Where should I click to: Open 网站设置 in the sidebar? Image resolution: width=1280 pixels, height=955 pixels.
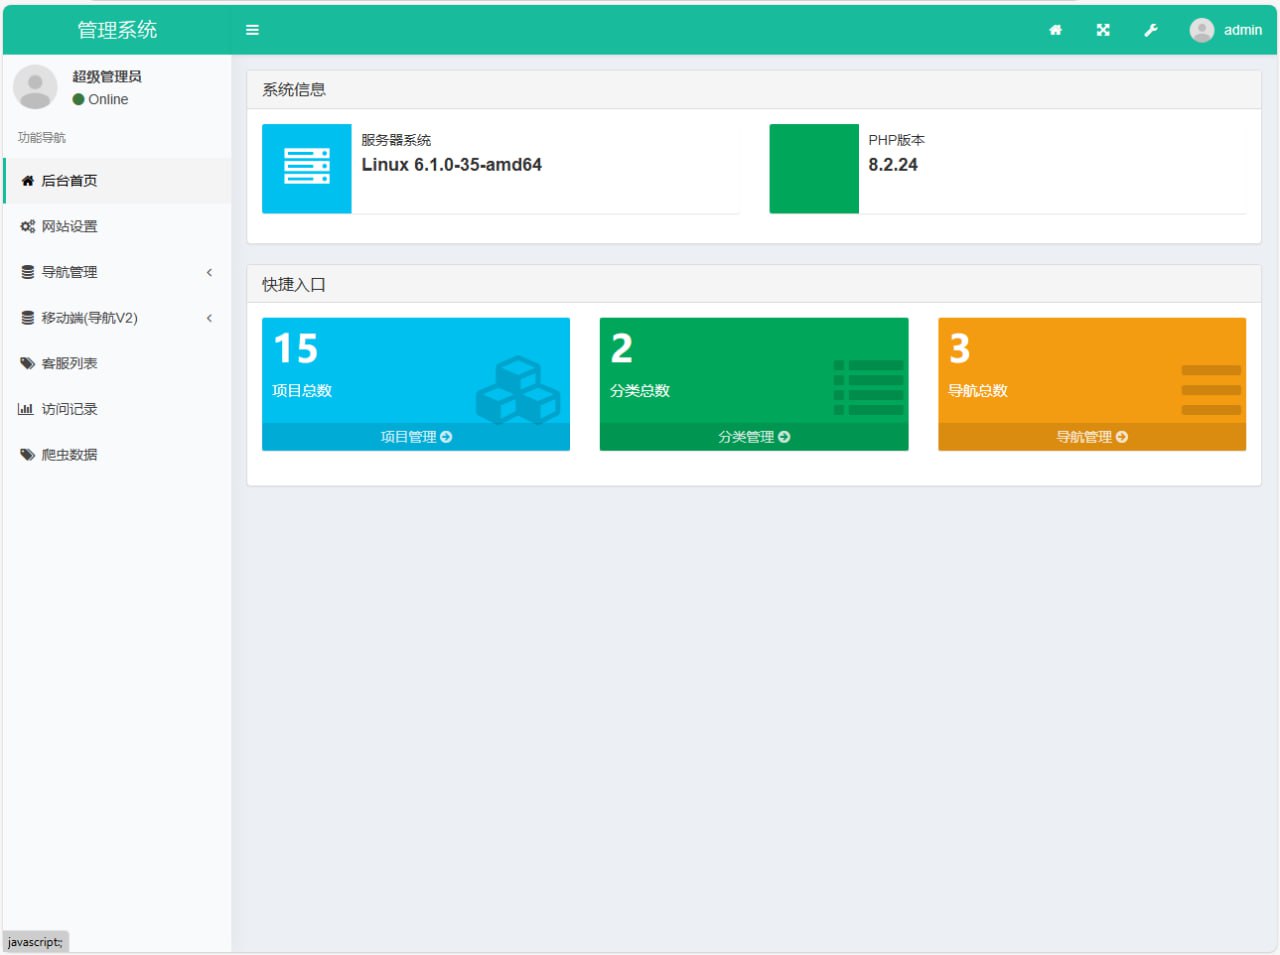click(x=69, y=227)
